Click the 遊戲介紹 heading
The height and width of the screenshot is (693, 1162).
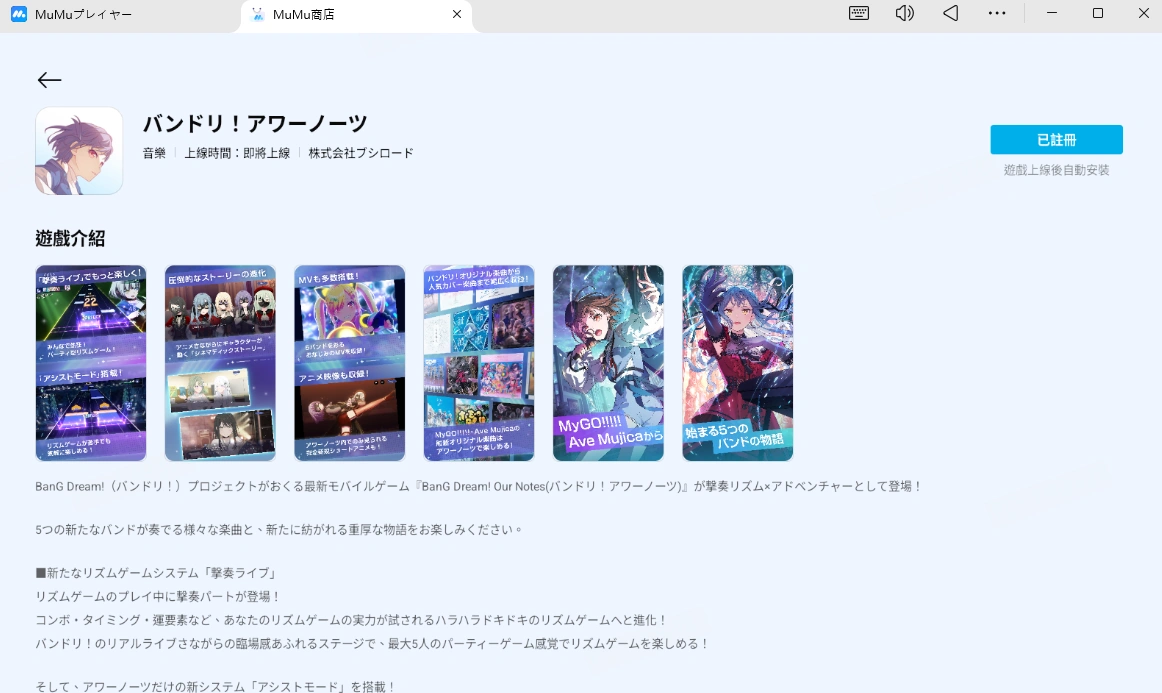pyautogui.click(x=70, y=238)
